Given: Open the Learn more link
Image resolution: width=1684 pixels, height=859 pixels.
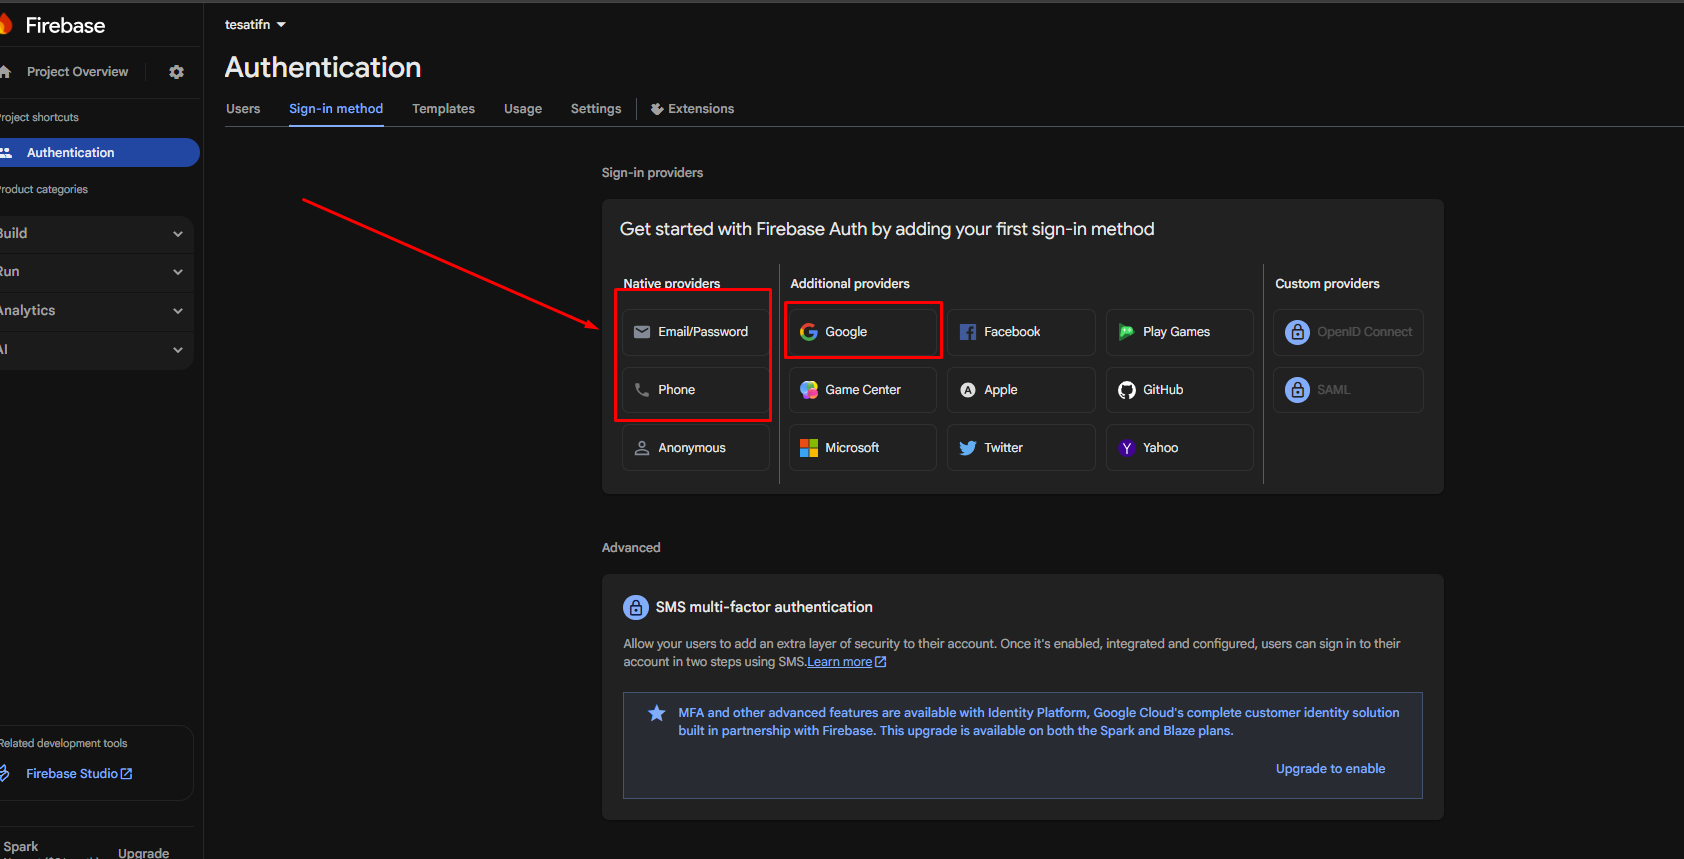Looking at the screenshot, I should (847, 662).
